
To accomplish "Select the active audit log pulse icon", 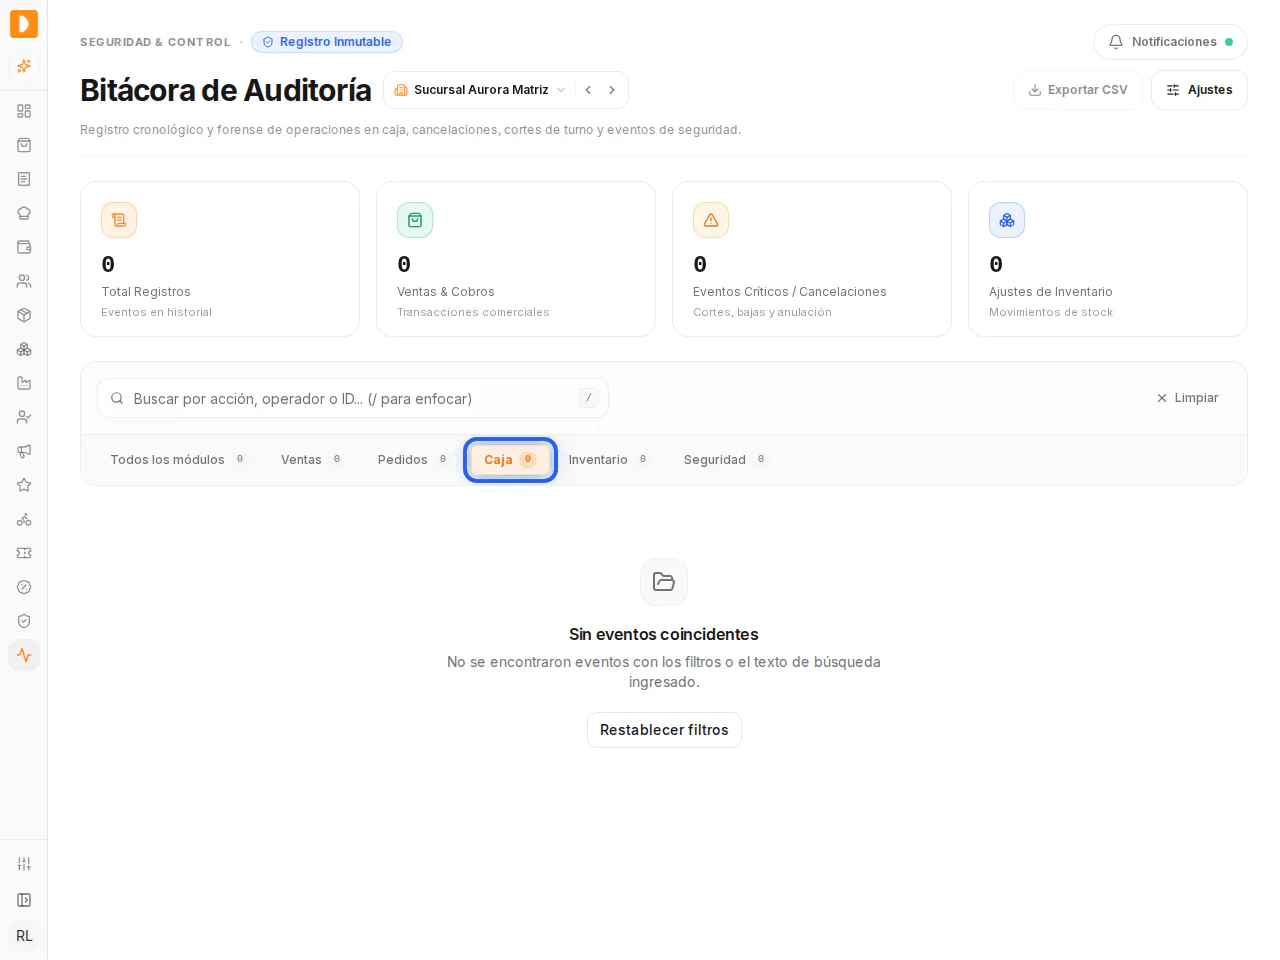I will click(x=24, y=655).
